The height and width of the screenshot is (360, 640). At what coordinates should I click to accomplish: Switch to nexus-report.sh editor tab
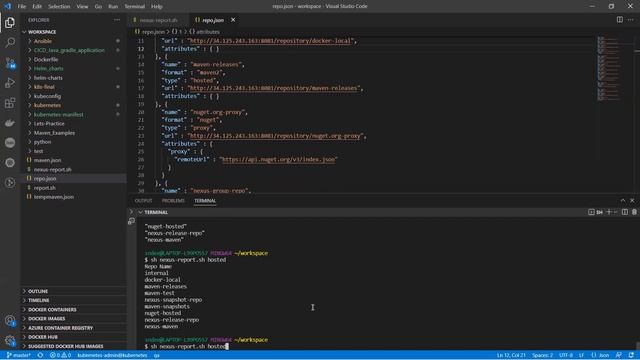tap(158, 20)
